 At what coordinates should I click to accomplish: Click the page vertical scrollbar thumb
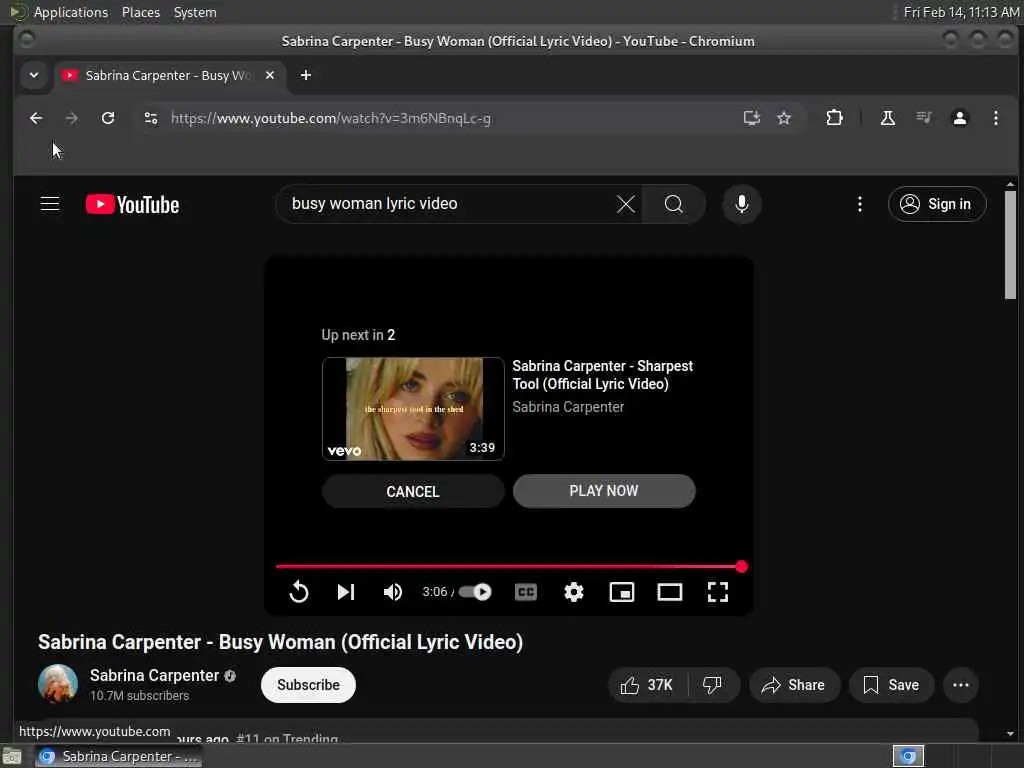[1010, 245]
